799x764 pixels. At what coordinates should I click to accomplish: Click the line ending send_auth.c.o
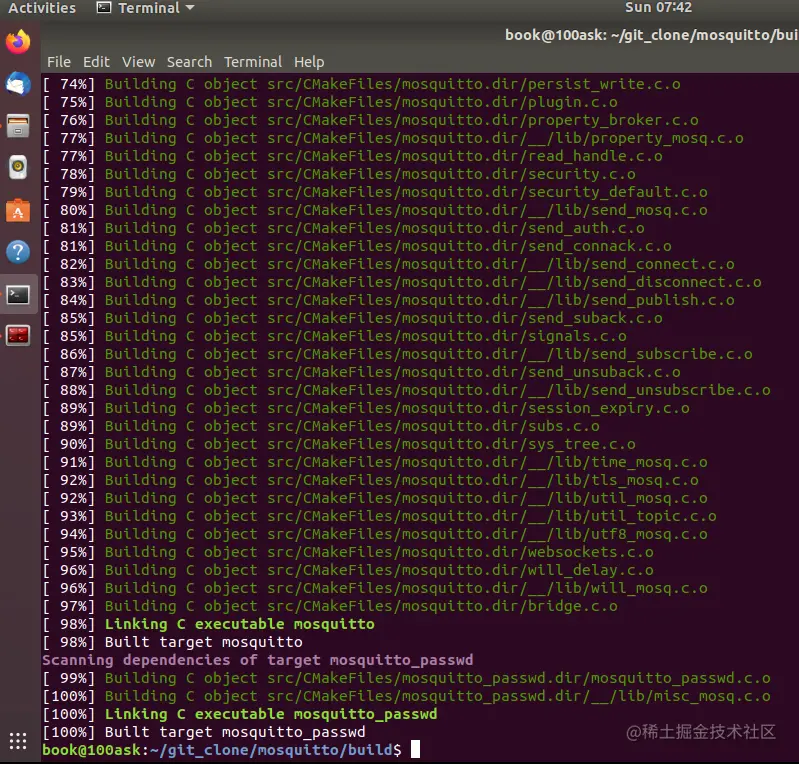coord(343,228)
